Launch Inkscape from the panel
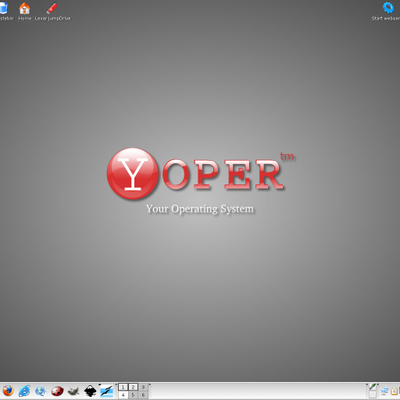This screenshot has height=400, width=400. (90, 391)
